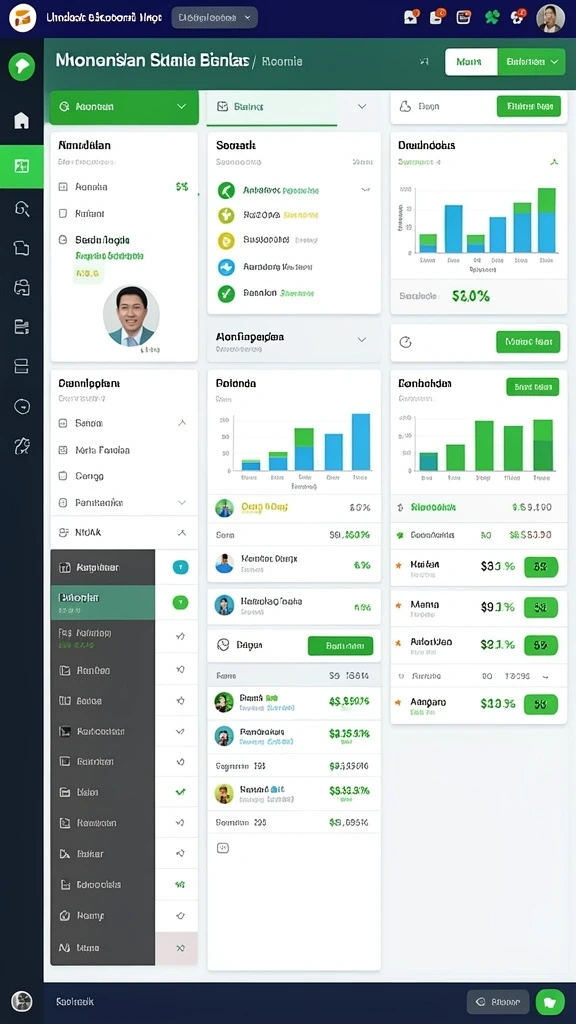Toggle the bold green check next to "Bioisi" row
Viewport: 576px width, 1024px height.
click(180, 792)
